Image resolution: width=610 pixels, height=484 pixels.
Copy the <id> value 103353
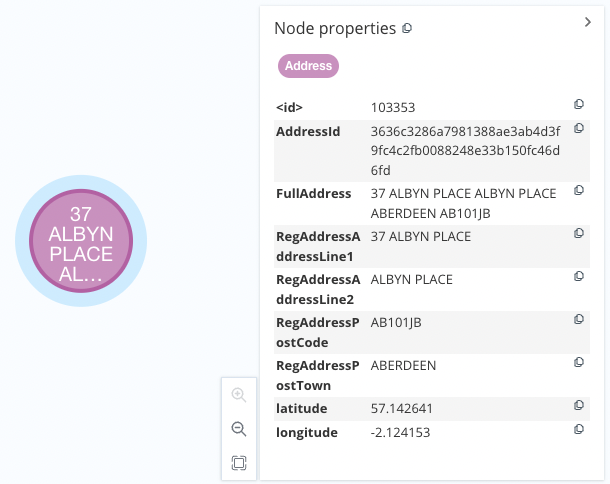click(x=578, y=105)
